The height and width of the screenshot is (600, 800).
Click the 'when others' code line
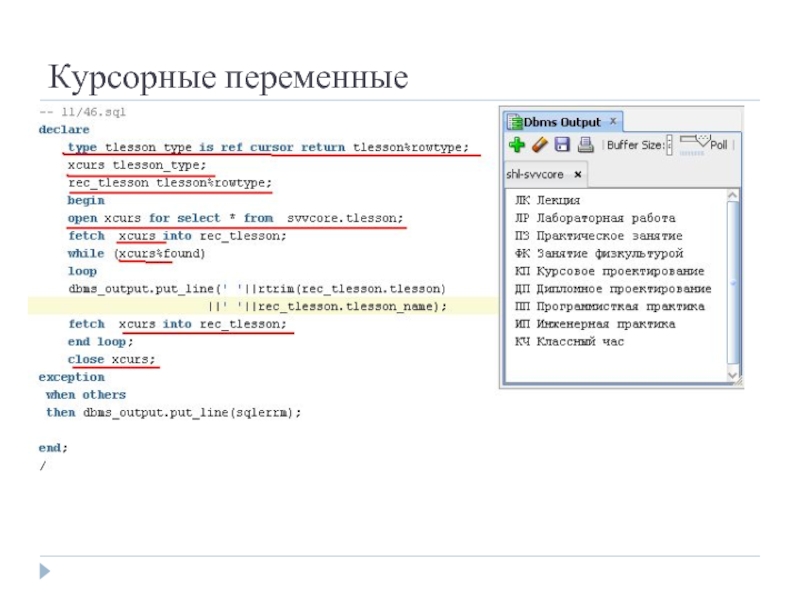pyautogui.click(x=86, y=395)
